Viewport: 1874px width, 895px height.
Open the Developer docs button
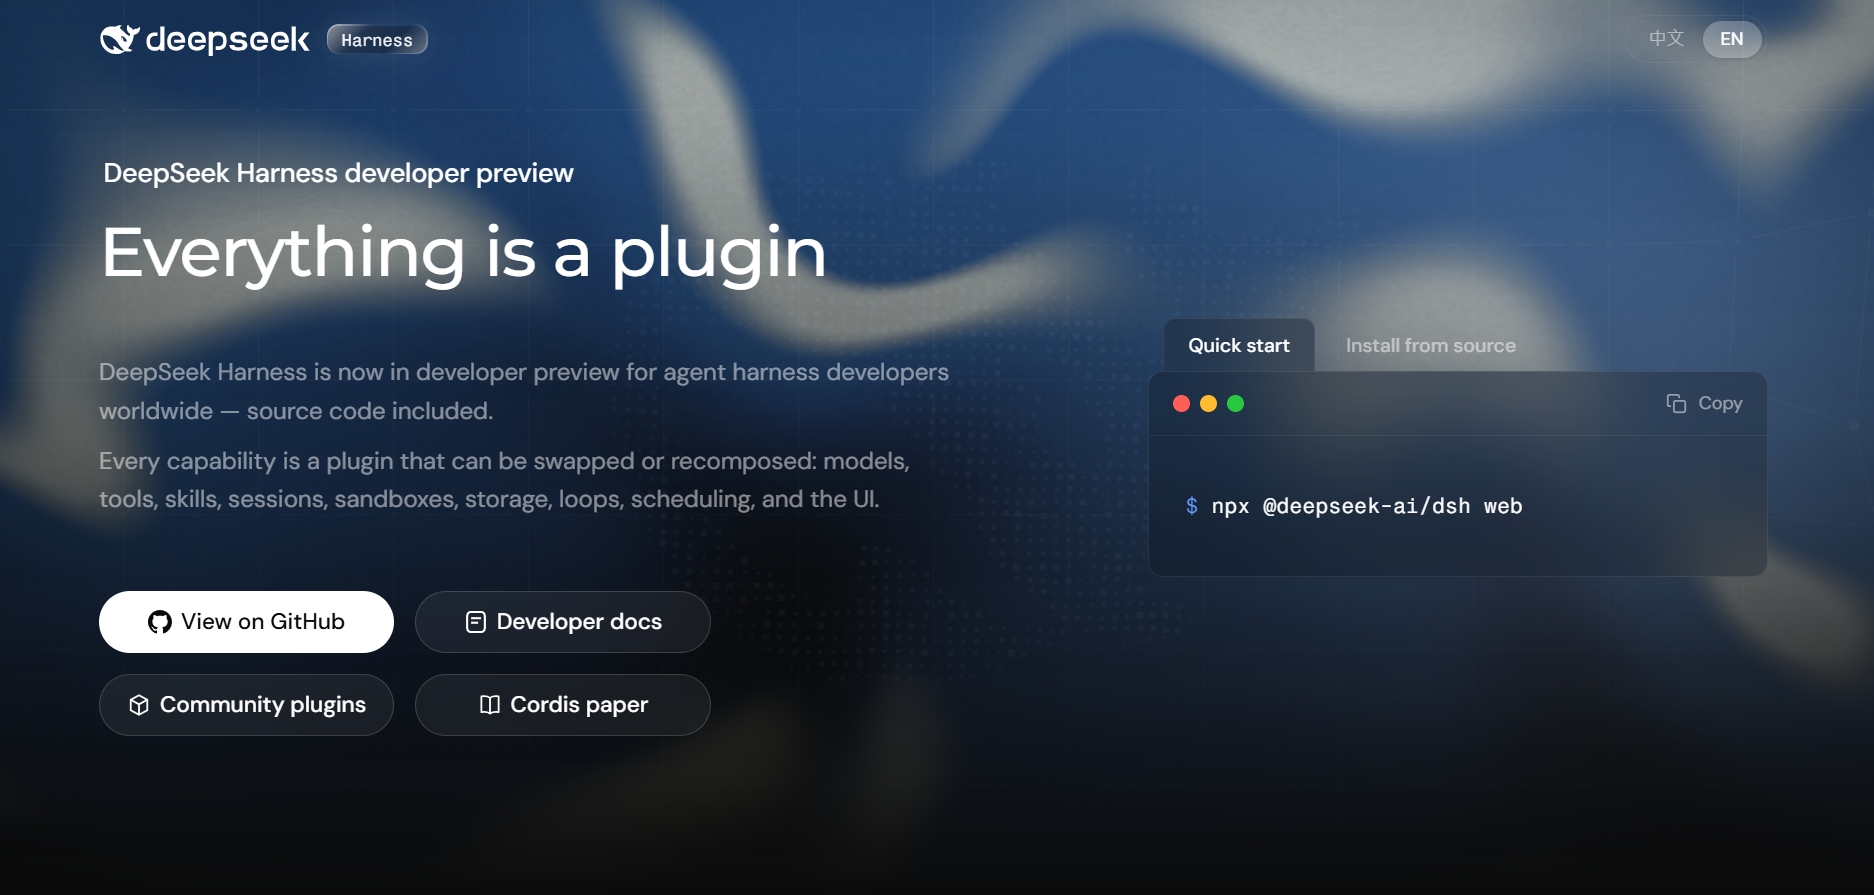point(563,622)
